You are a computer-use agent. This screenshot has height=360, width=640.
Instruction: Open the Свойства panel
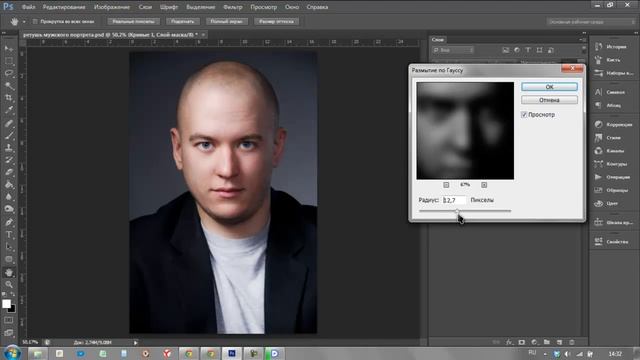pyautogui.click(x=612, y=242)
